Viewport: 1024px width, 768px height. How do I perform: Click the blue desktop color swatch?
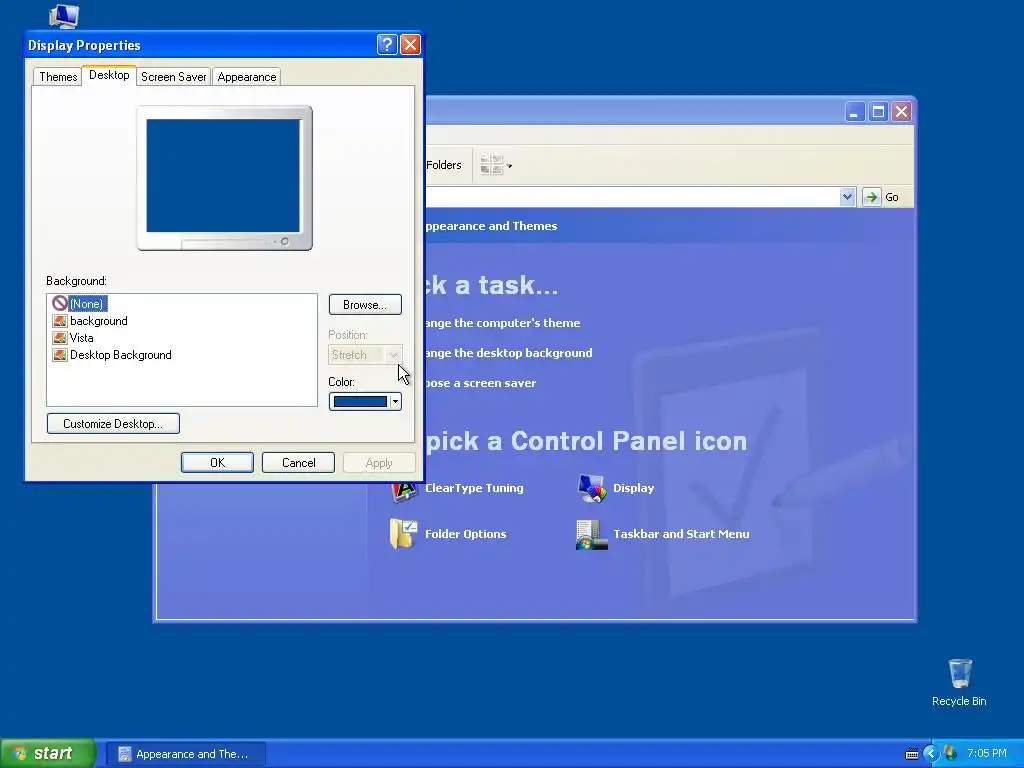coord(360,402)
